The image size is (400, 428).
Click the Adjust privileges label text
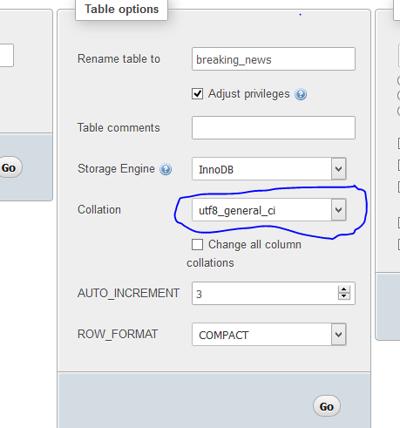[x=249, y=94]
